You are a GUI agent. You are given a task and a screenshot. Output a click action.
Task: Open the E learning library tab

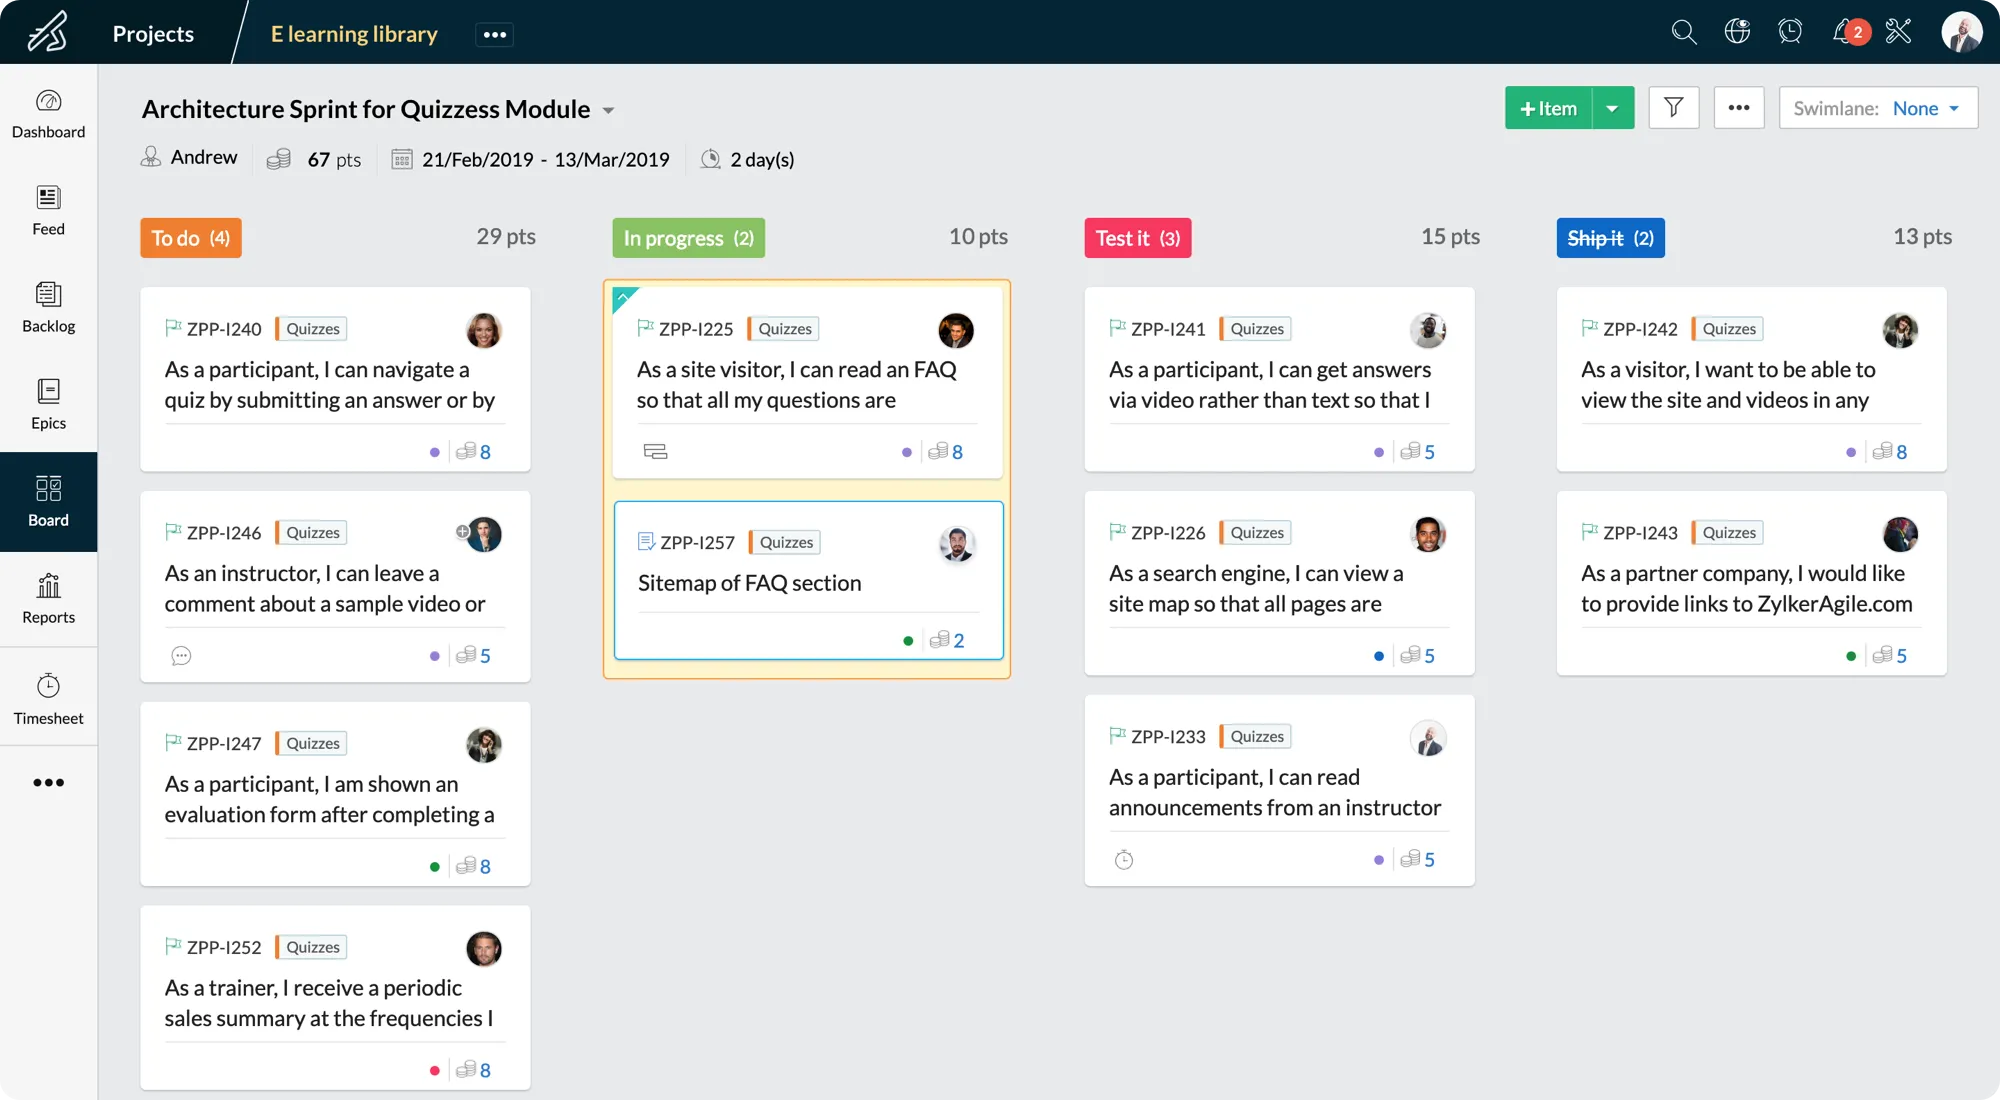353,33
